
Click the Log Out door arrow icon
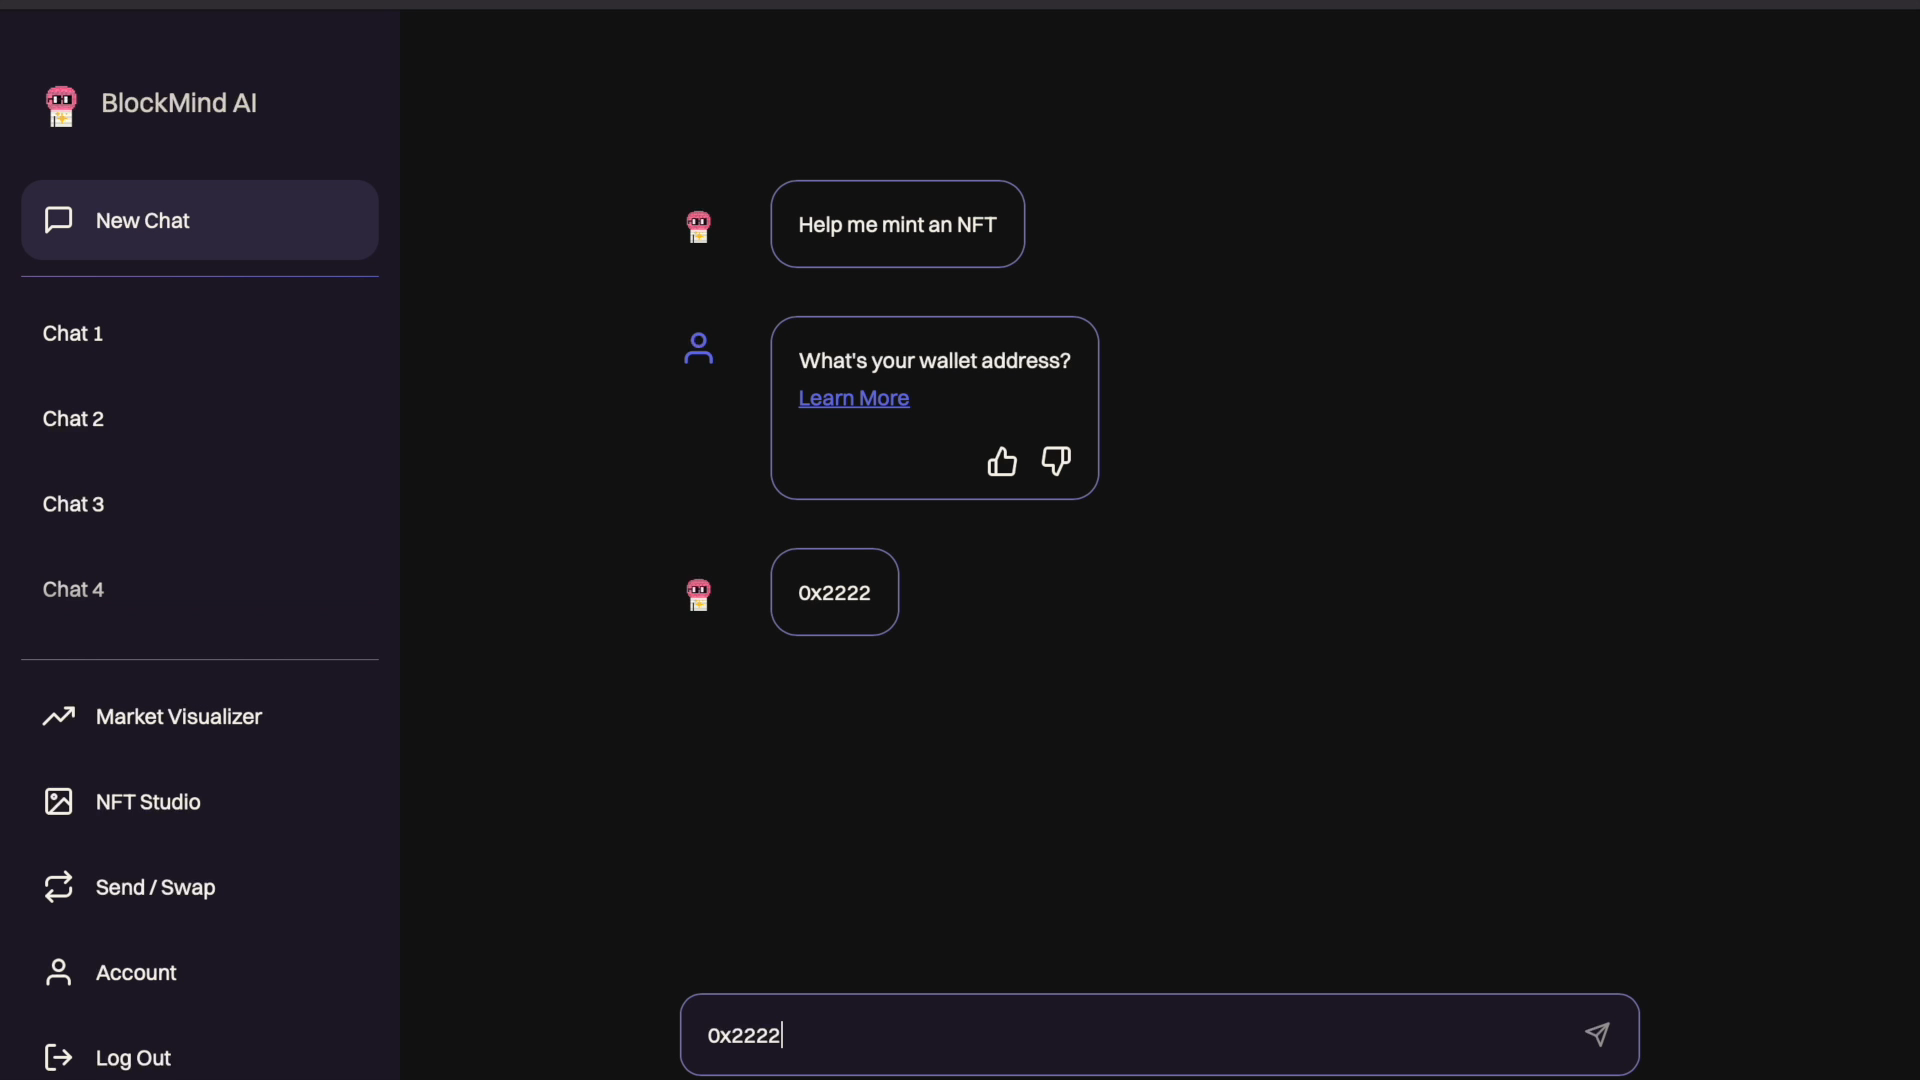[59, 1058]
